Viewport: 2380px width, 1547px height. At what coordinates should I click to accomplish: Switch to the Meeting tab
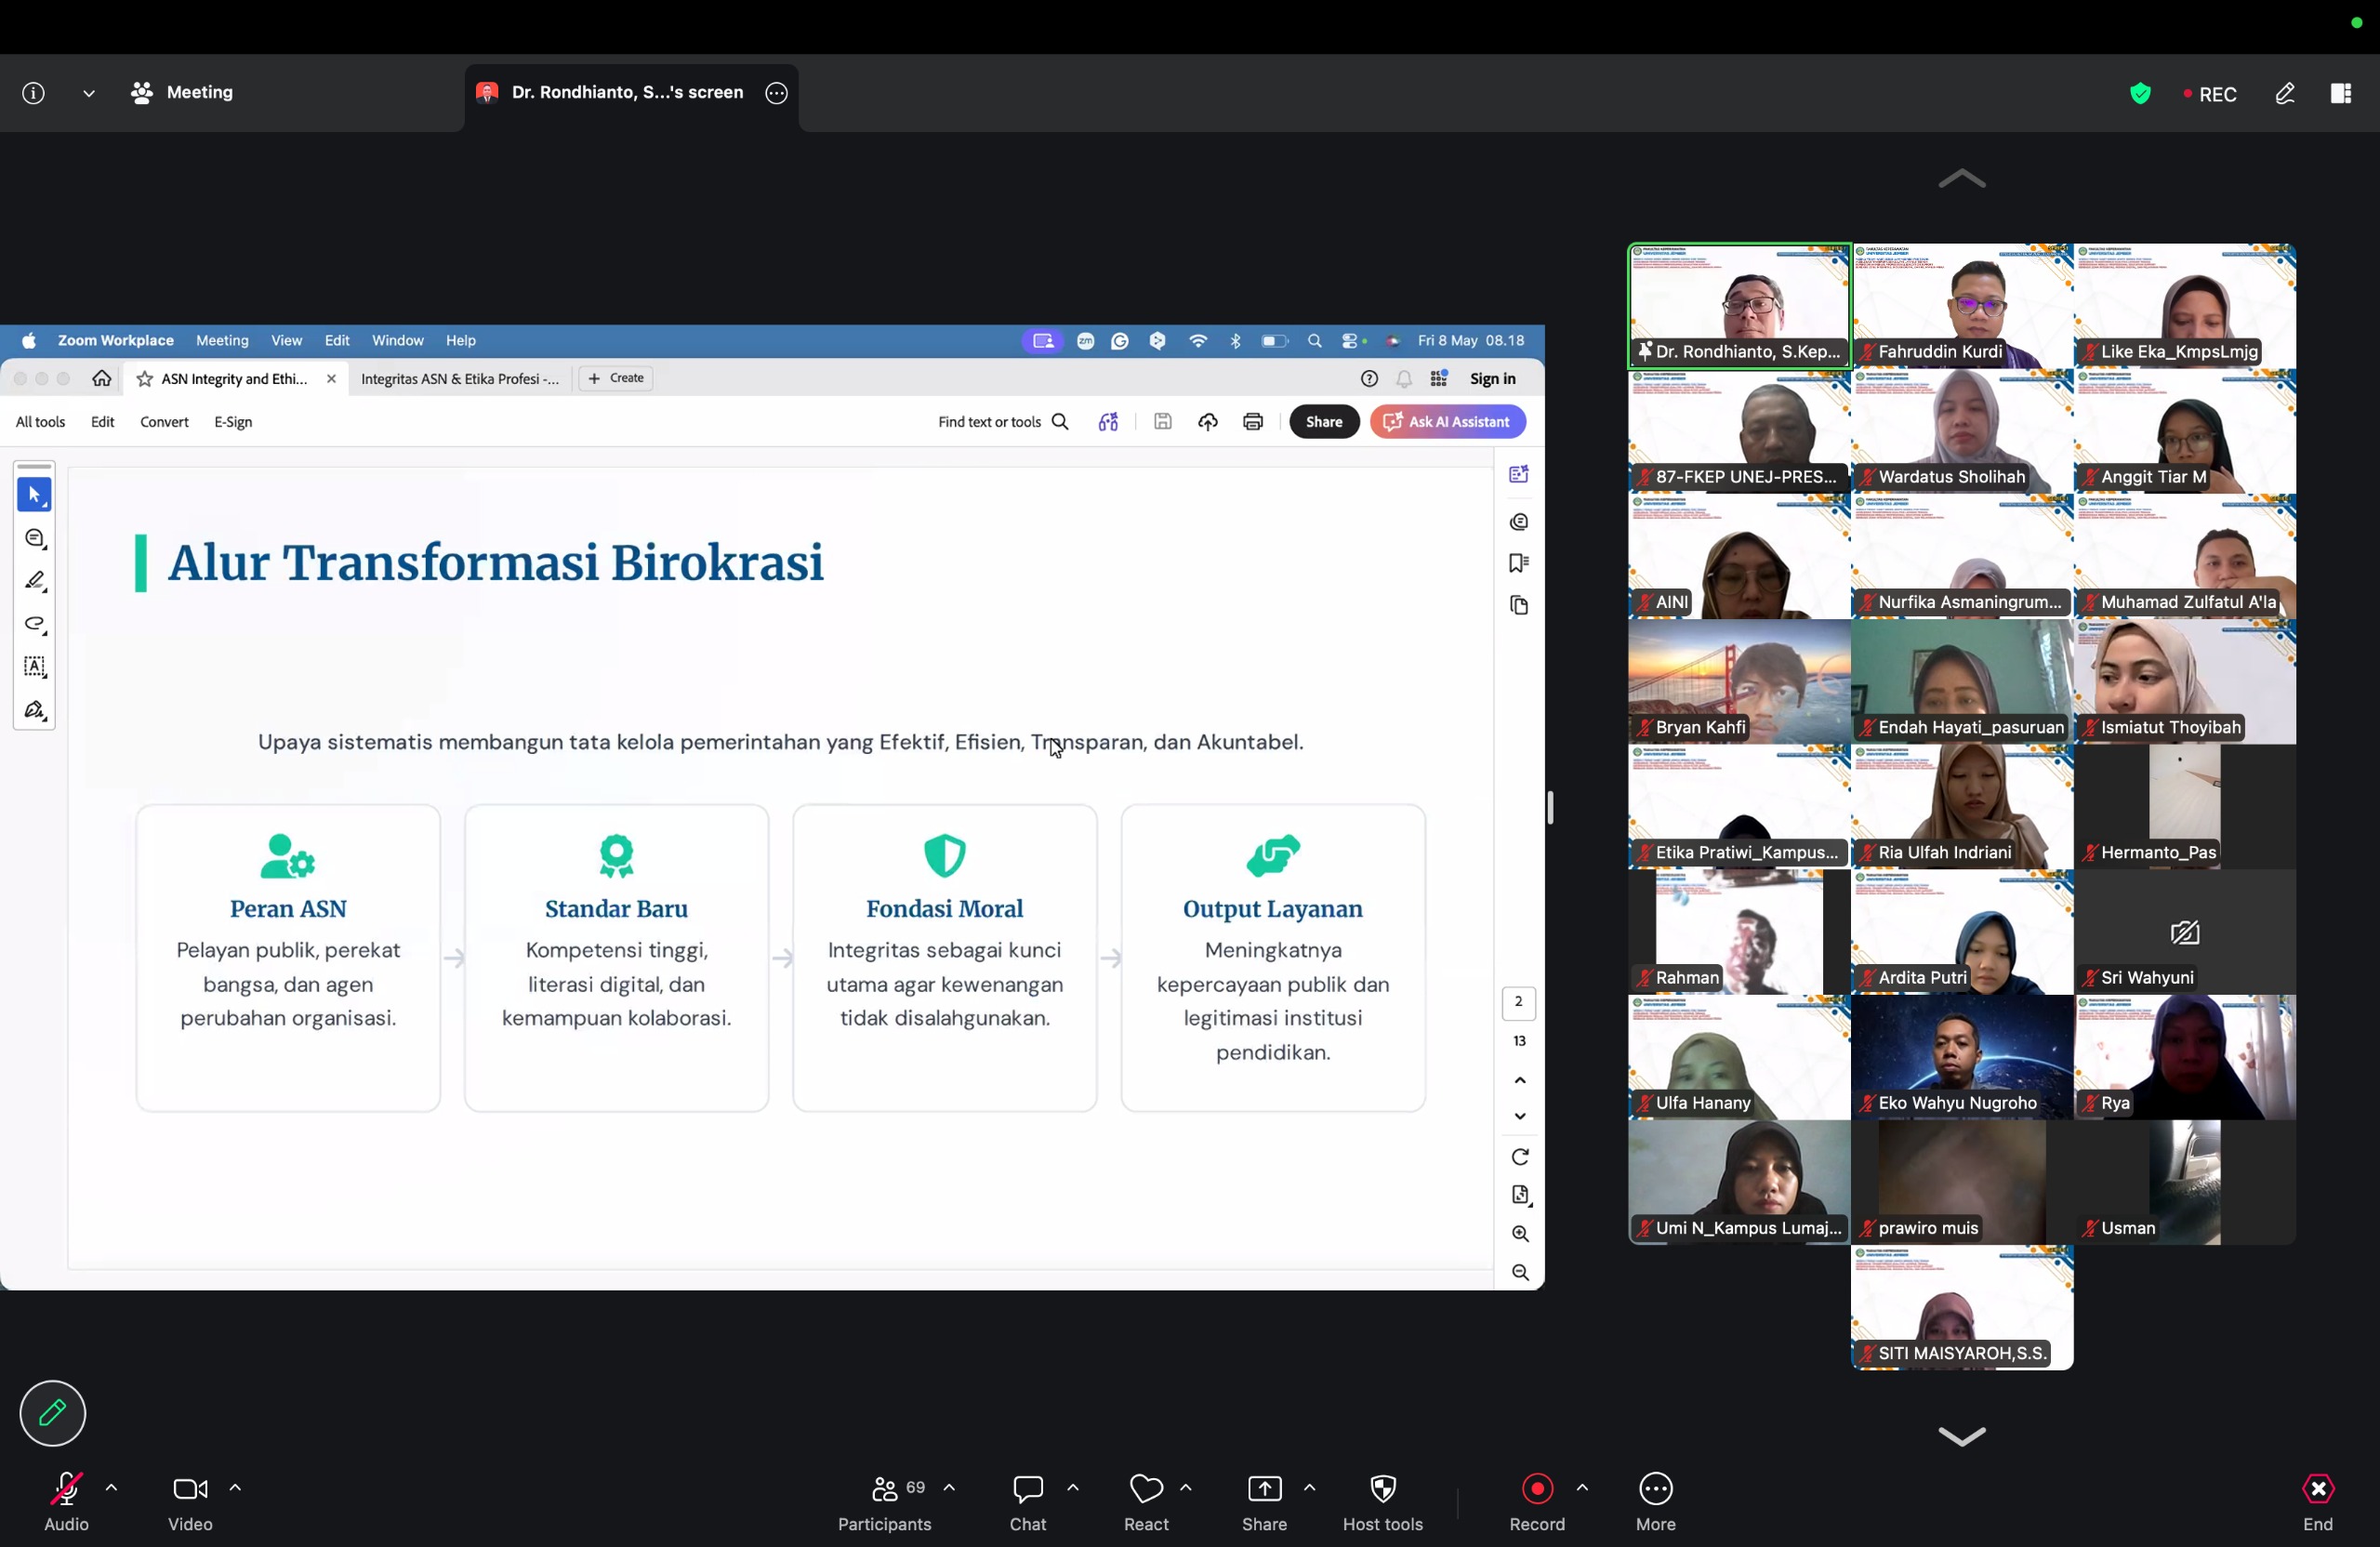coord(182,93)
